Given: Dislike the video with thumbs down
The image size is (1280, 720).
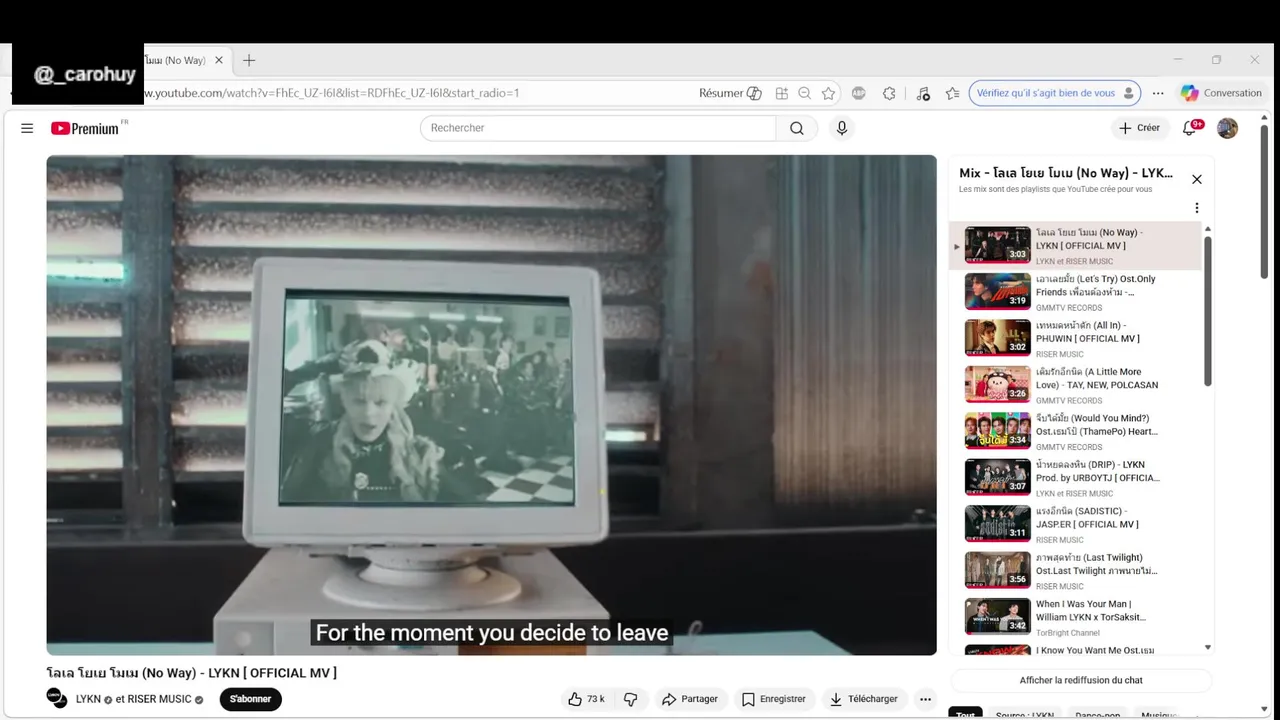Looking at the screenshot, I should tap(630, 699).
